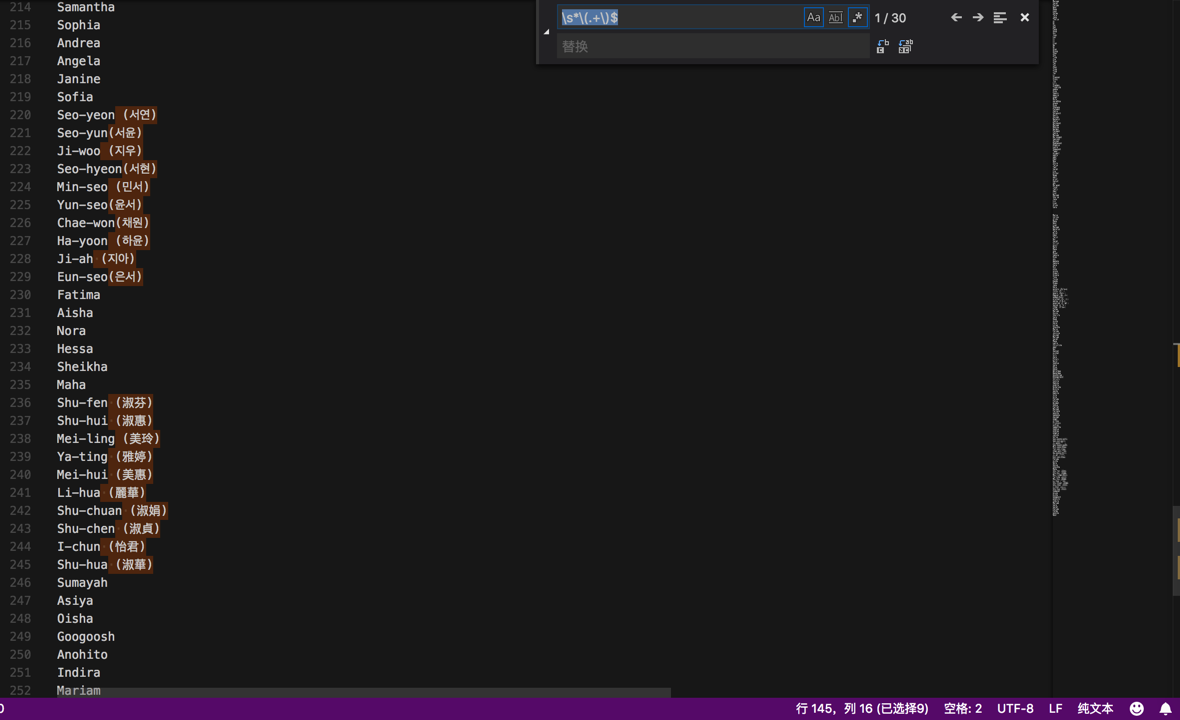Click Shu-chuan (淑娟) line
Screen dimensions: 1180x720
coord(112,511)
